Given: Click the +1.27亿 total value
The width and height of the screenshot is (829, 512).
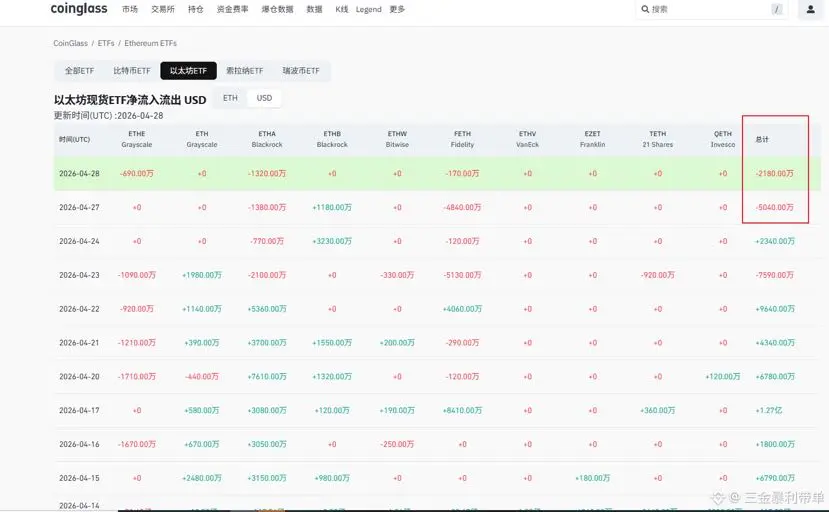Looking at the screenshot, I should pos(769,410).
